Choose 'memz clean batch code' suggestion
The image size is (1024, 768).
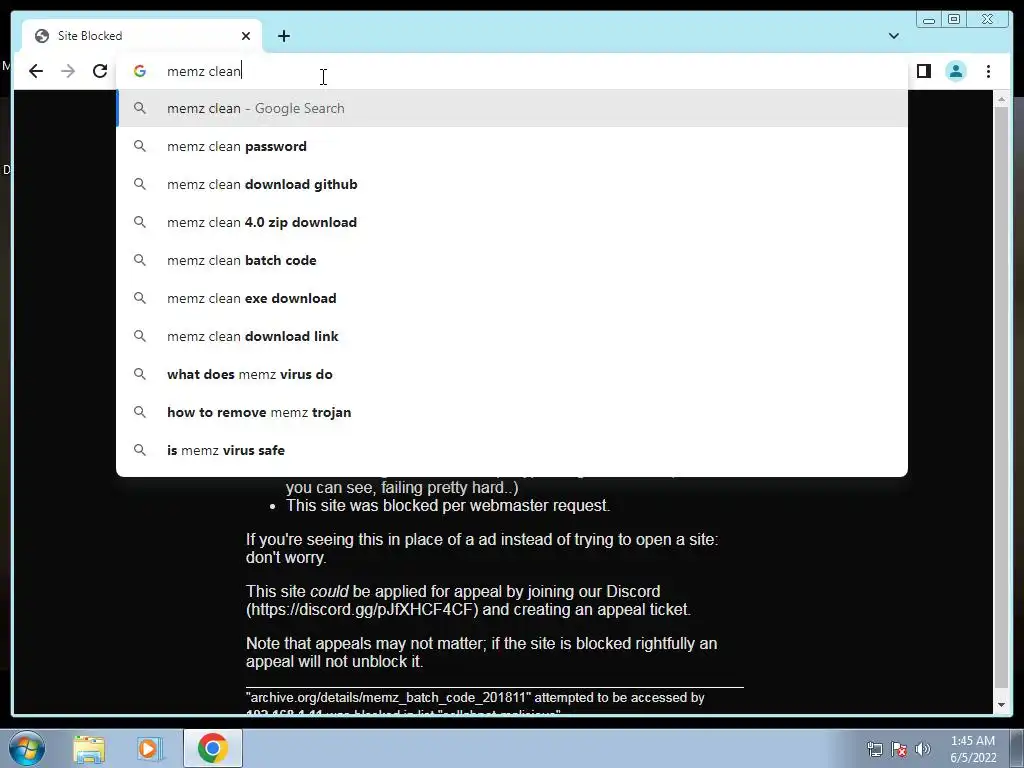click(512, 260)
